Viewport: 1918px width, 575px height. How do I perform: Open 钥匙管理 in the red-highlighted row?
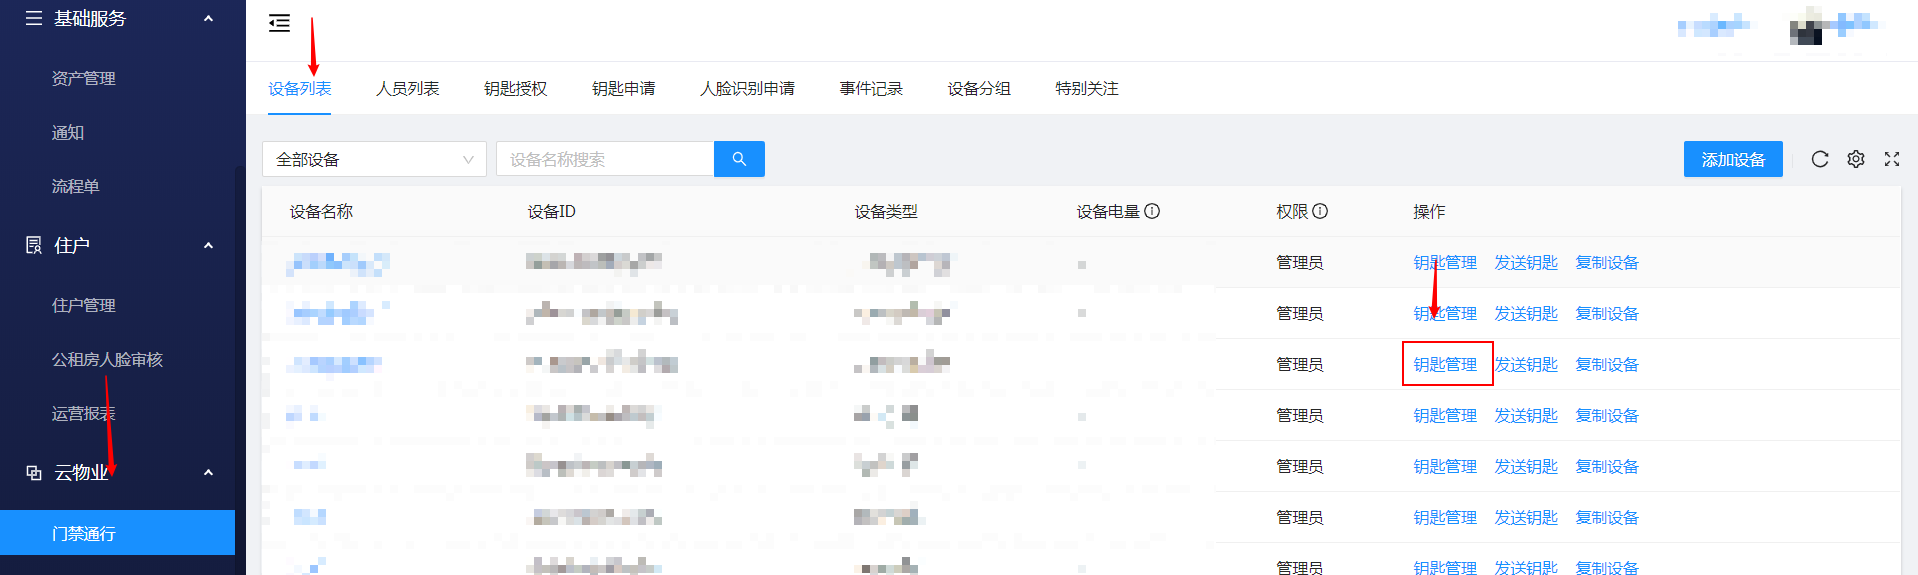pos(1445,364)
